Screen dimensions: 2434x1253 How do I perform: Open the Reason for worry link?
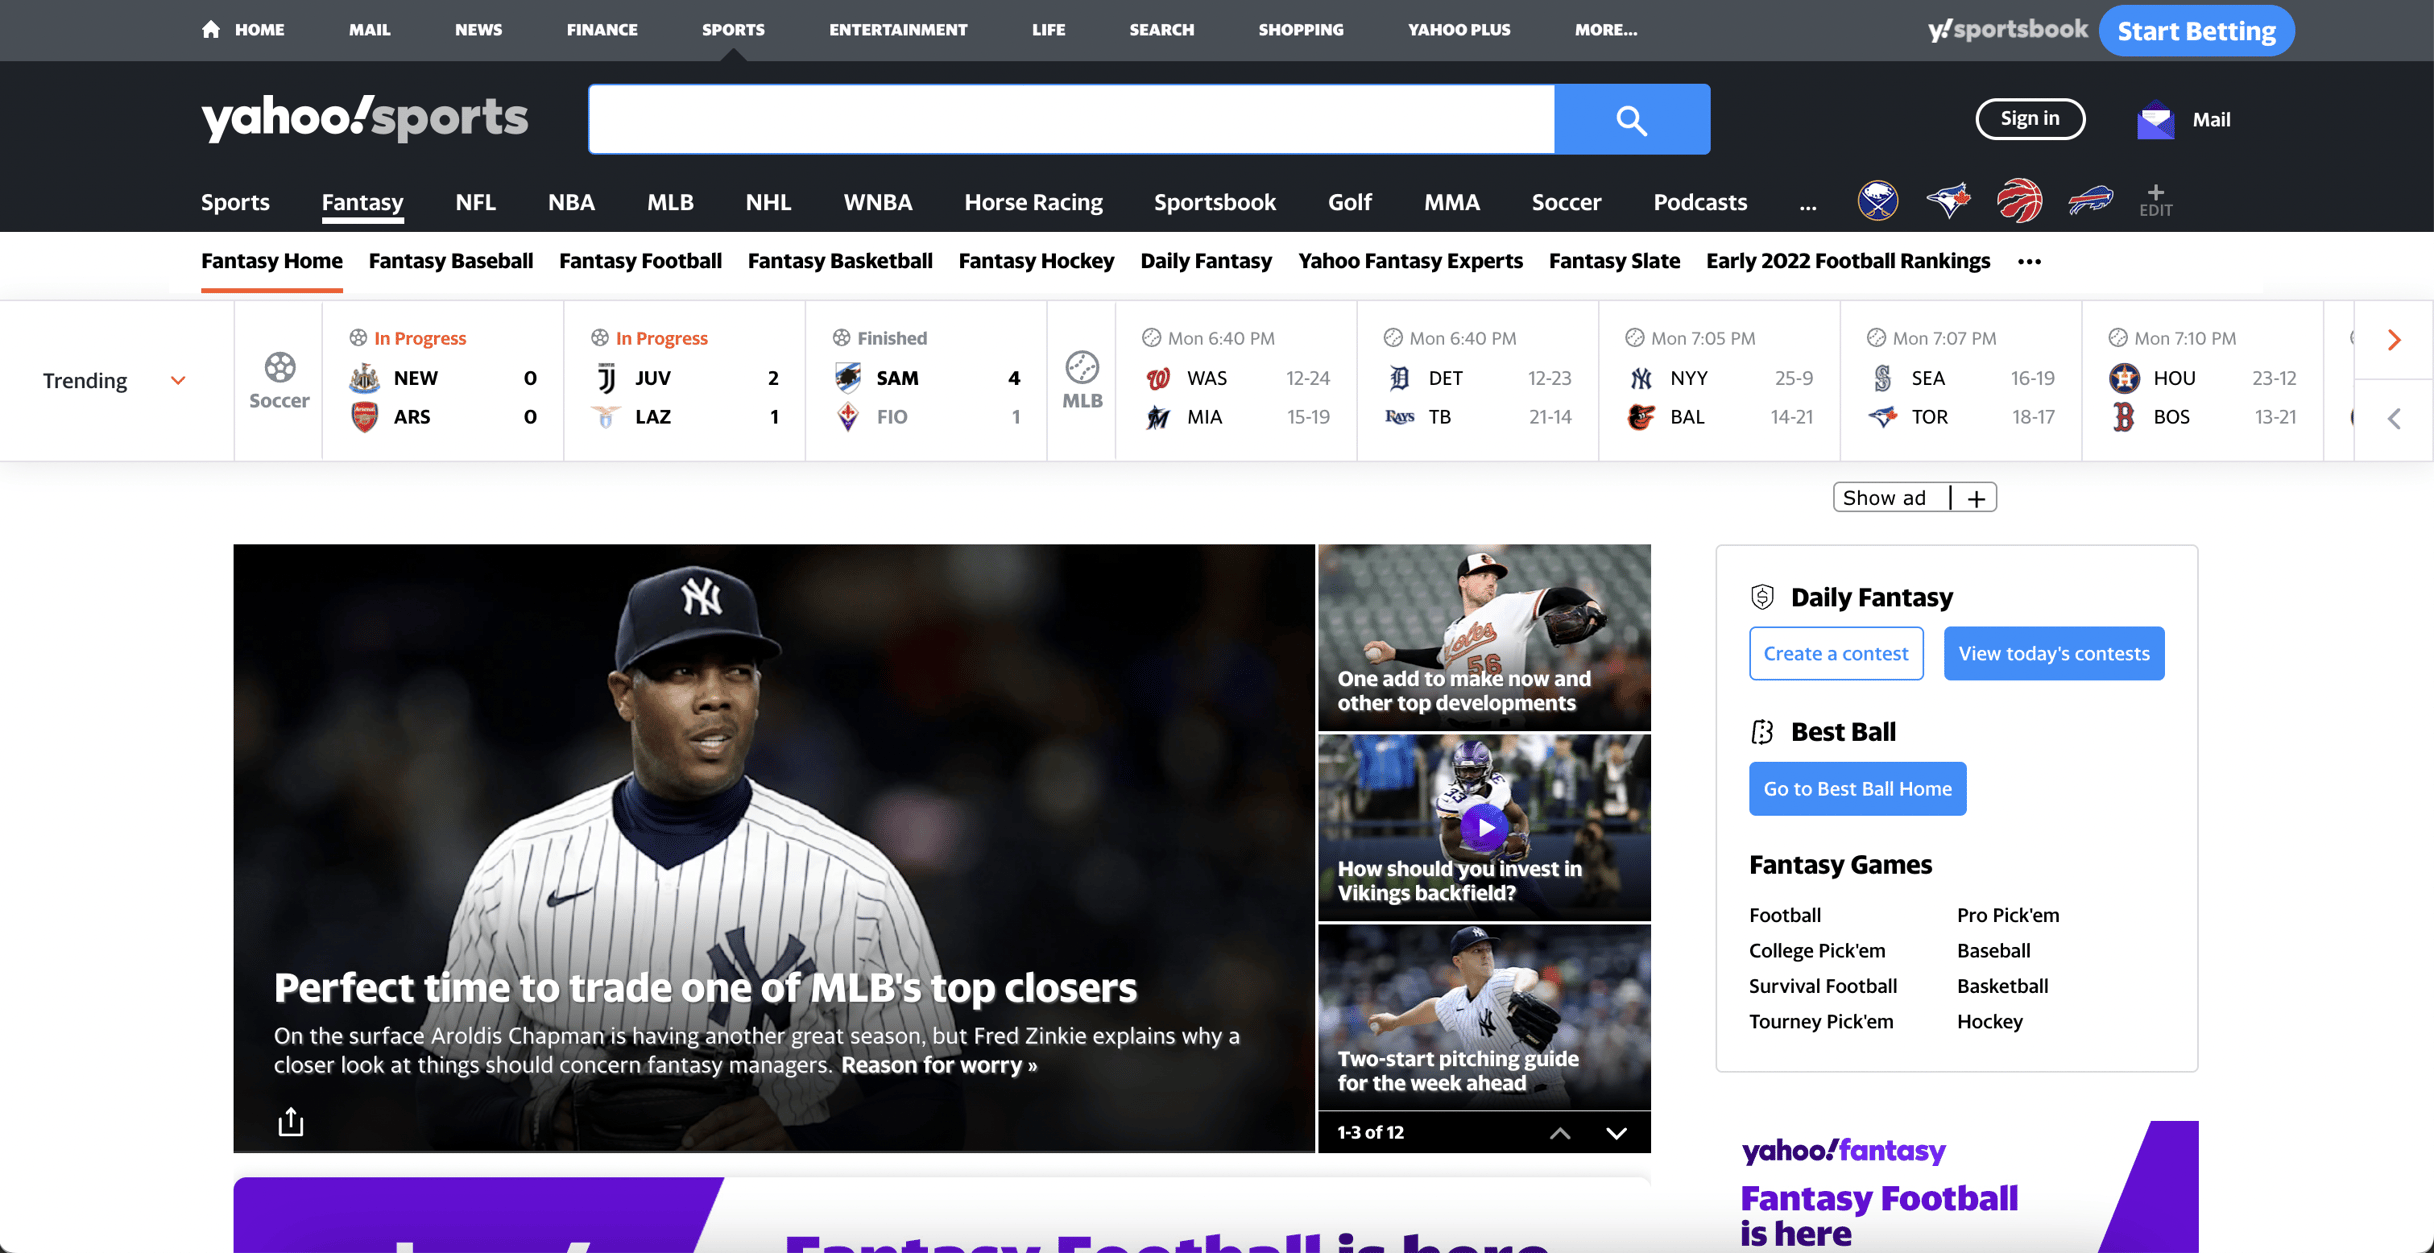(x=938, y=1065)
